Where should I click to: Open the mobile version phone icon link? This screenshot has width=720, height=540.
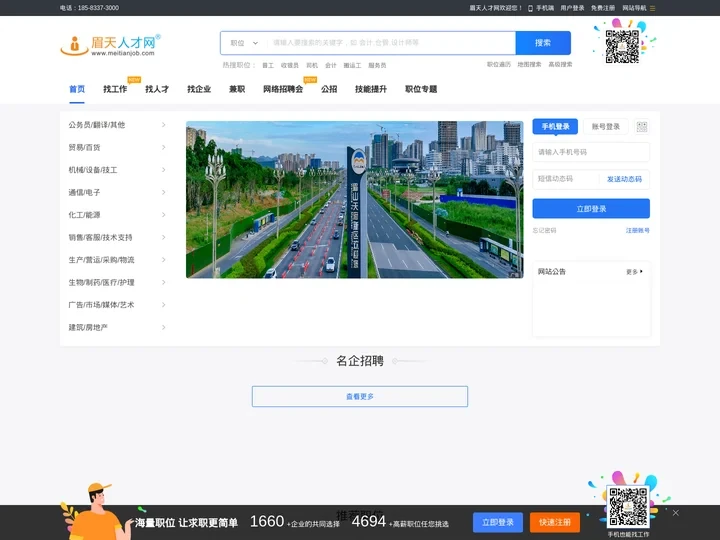click(530, 8)
